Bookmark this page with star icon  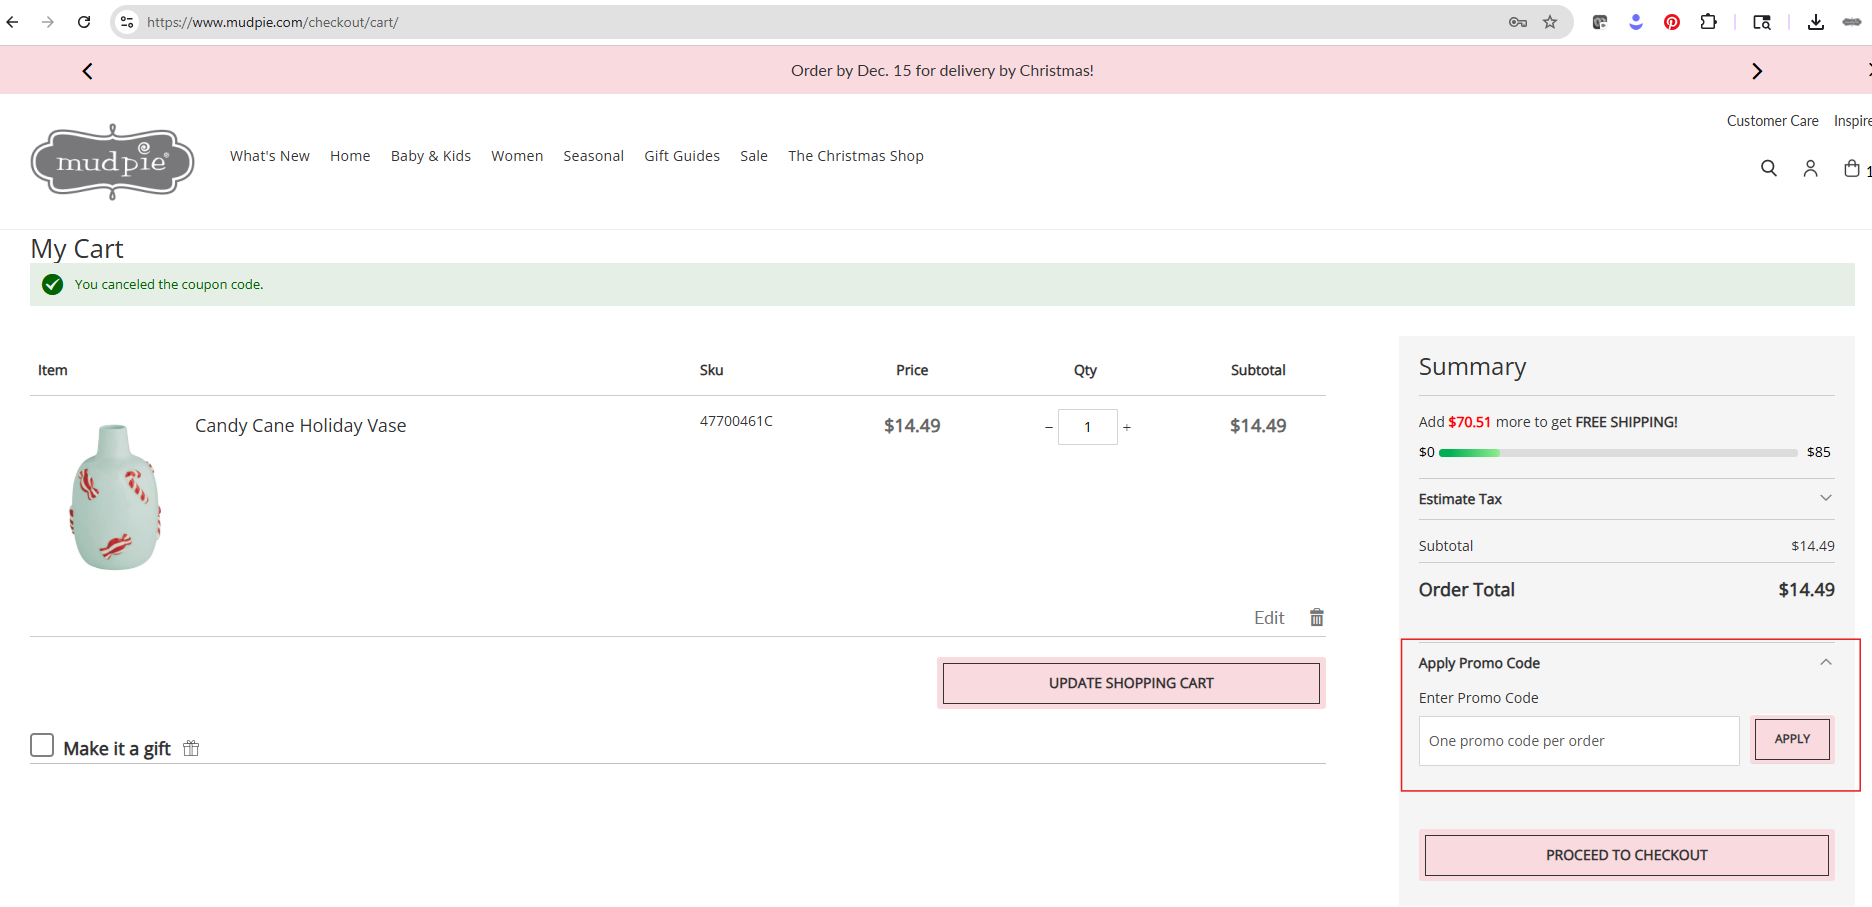pos(1550,22)
